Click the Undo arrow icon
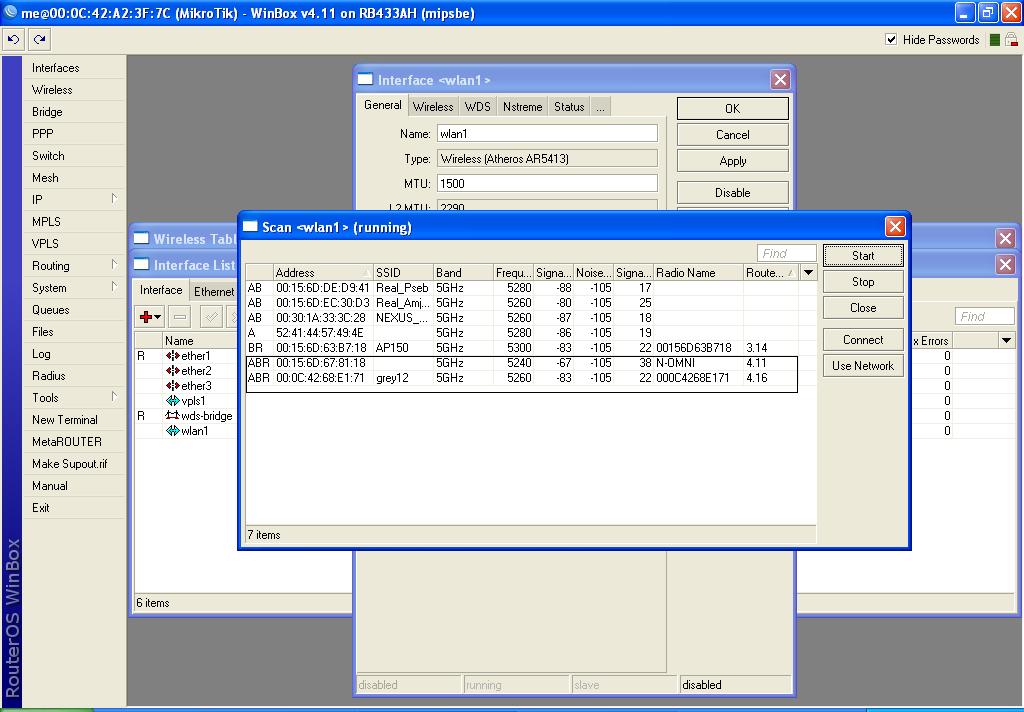 pos(13,39)
